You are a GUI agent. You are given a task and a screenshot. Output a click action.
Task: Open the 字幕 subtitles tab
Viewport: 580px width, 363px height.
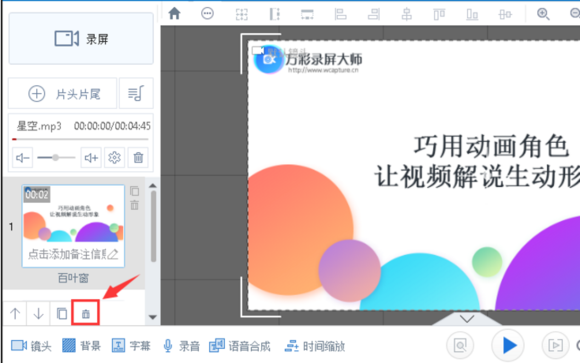(131, 346)
